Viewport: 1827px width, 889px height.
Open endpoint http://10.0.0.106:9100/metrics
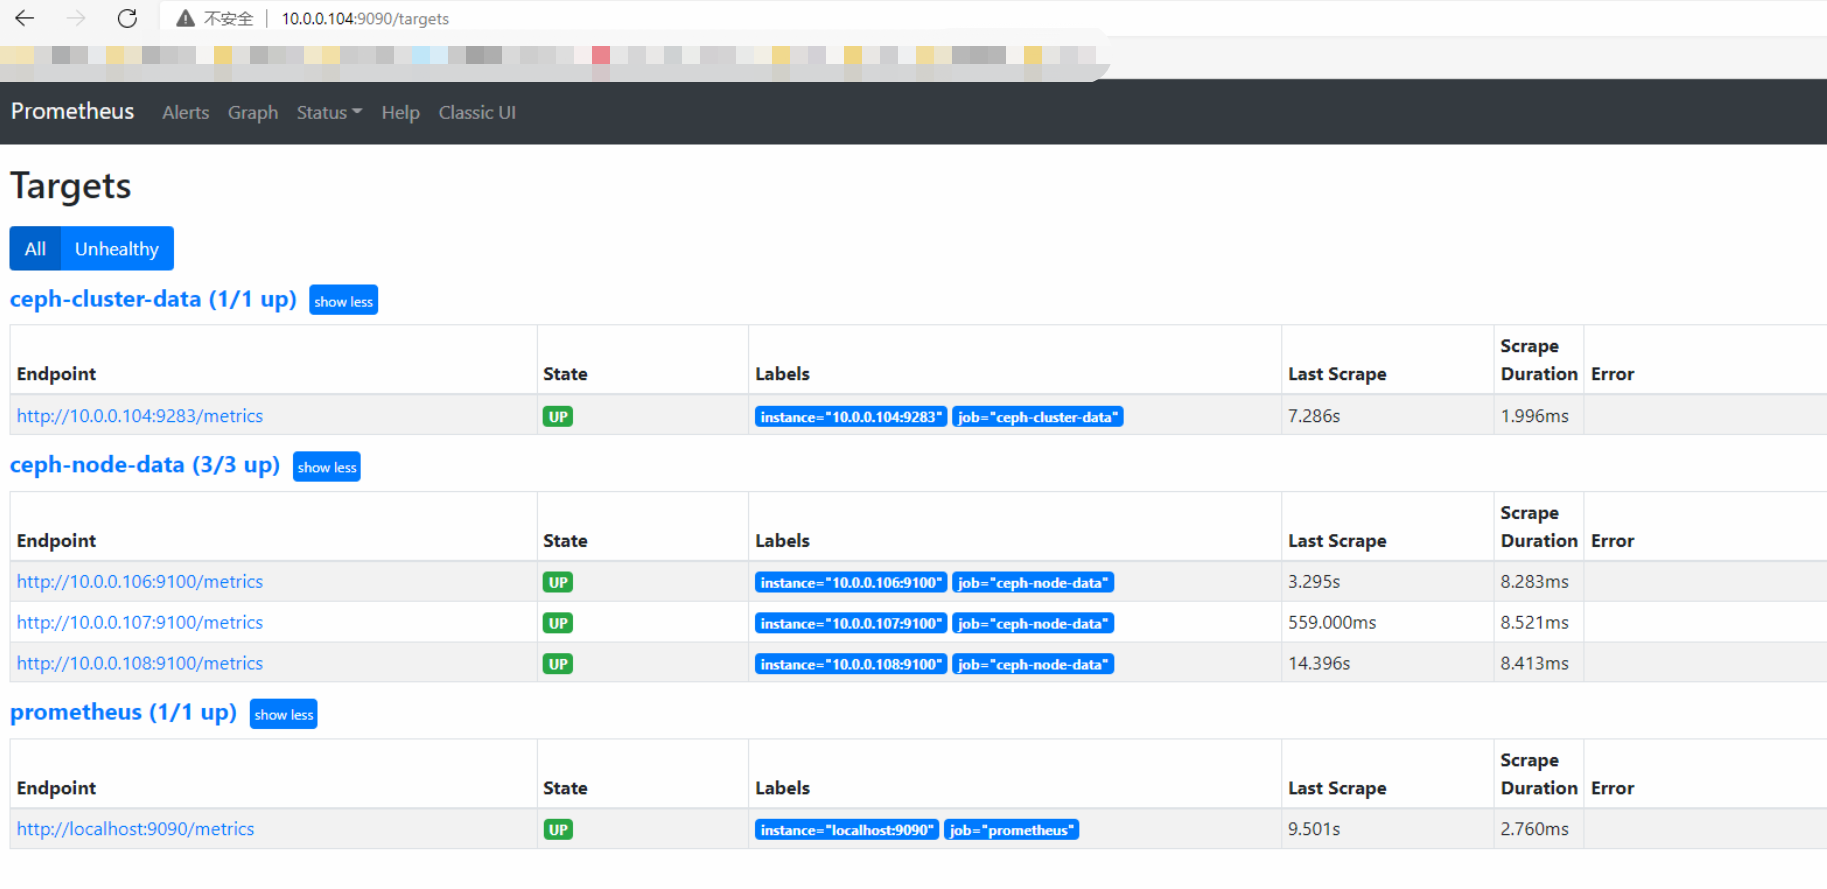[x=140, y=581]
